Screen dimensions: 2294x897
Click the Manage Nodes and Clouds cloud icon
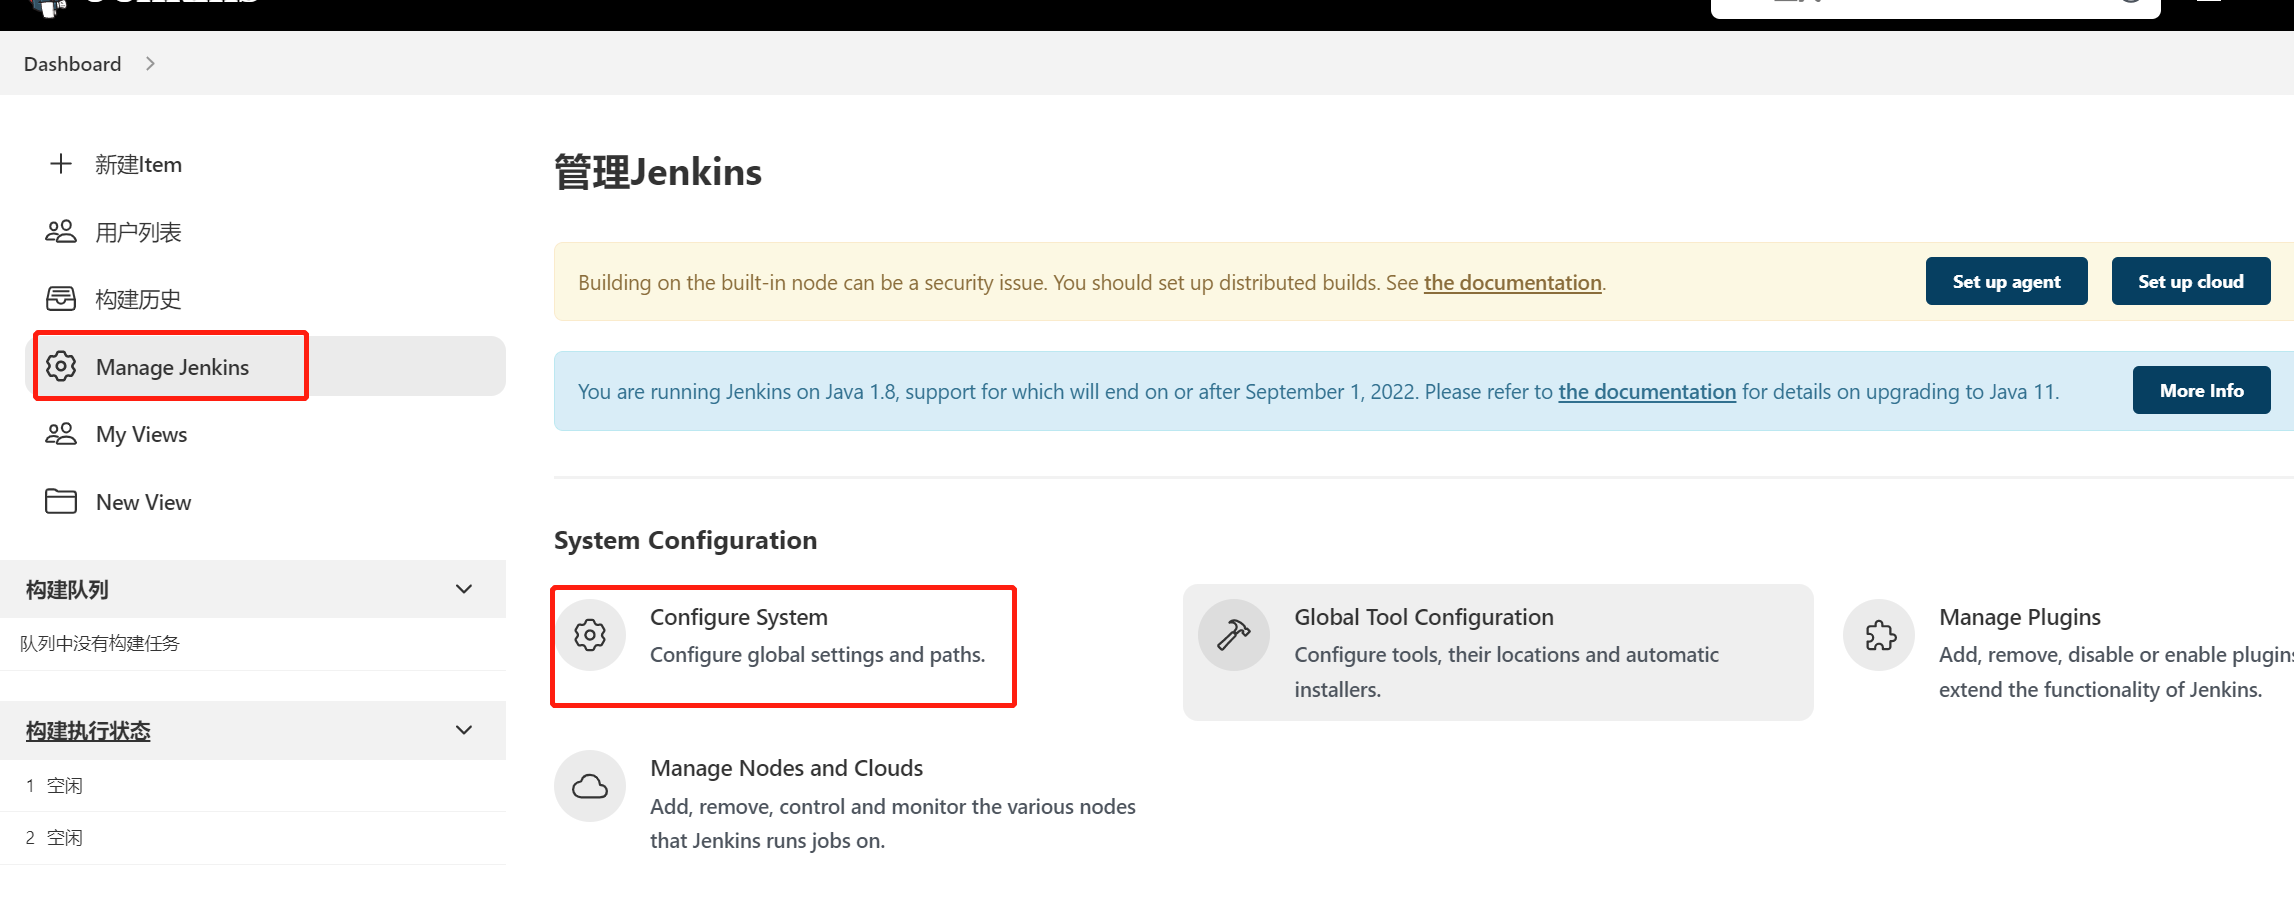590,787
